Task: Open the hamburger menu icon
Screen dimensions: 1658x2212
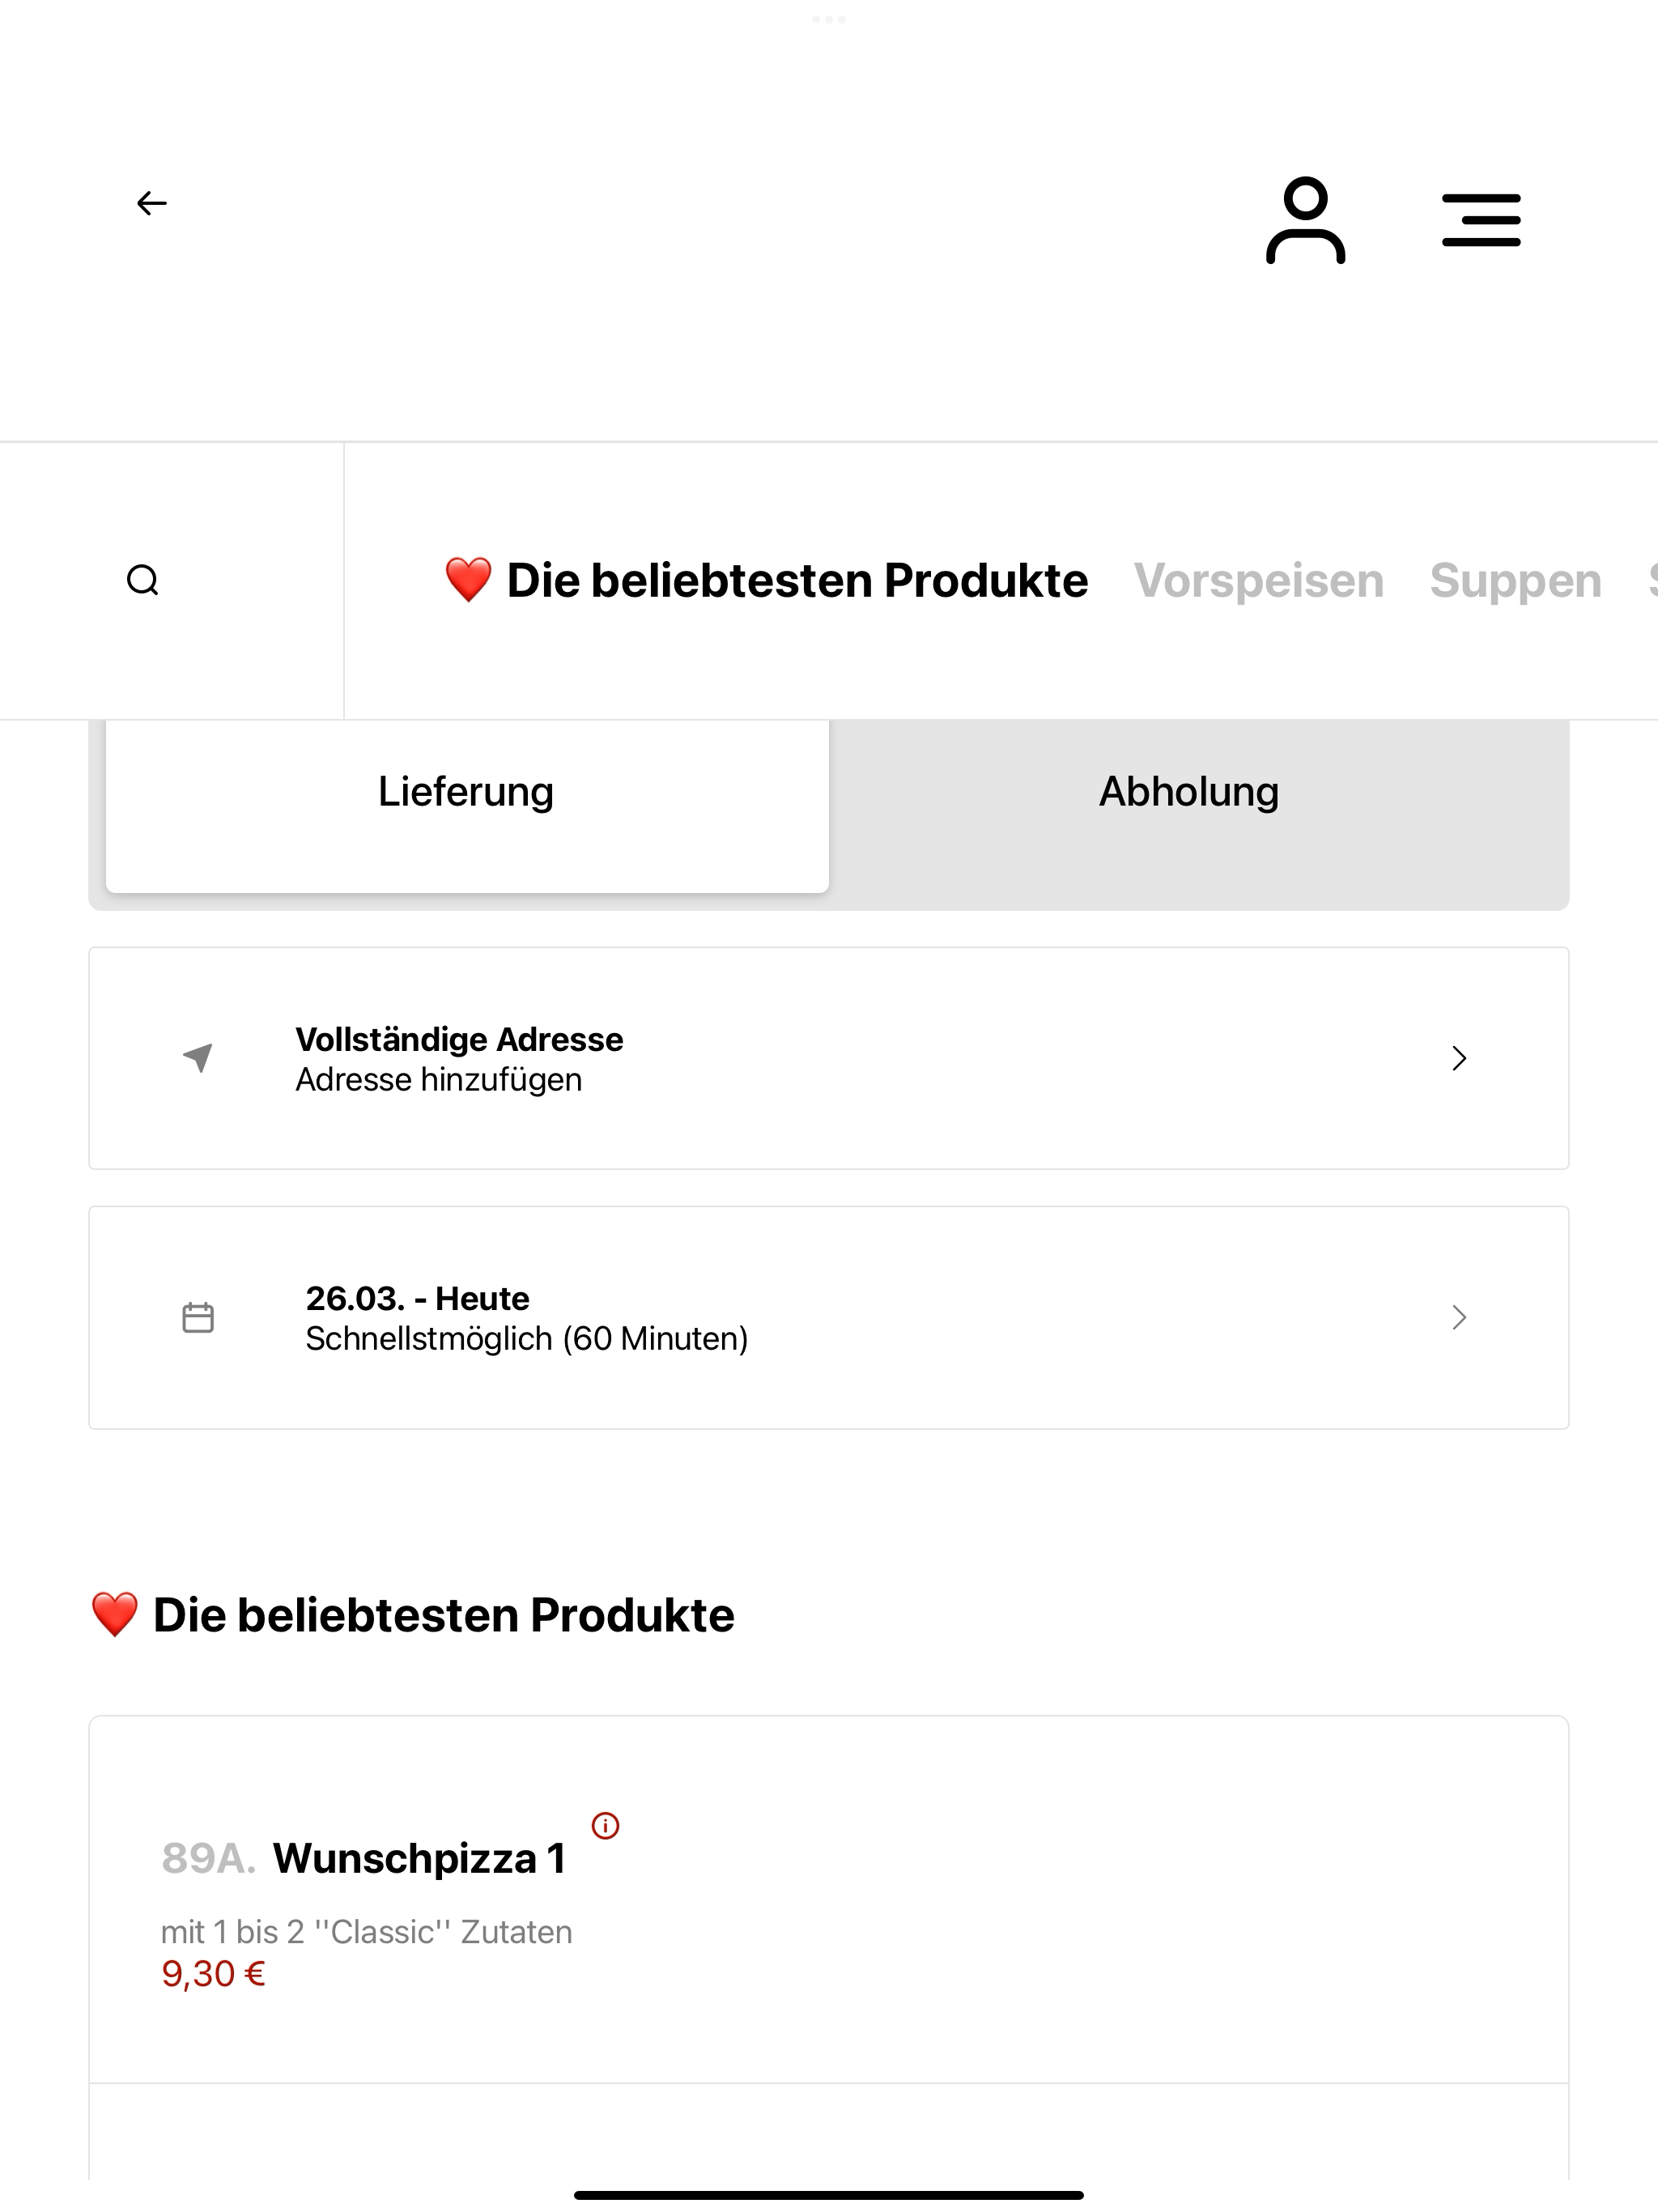Action: click(1481, 220)
